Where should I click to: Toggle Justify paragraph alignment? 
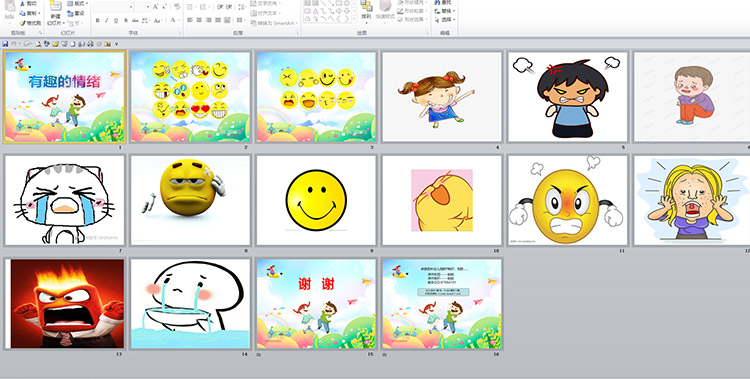point(218,20)
